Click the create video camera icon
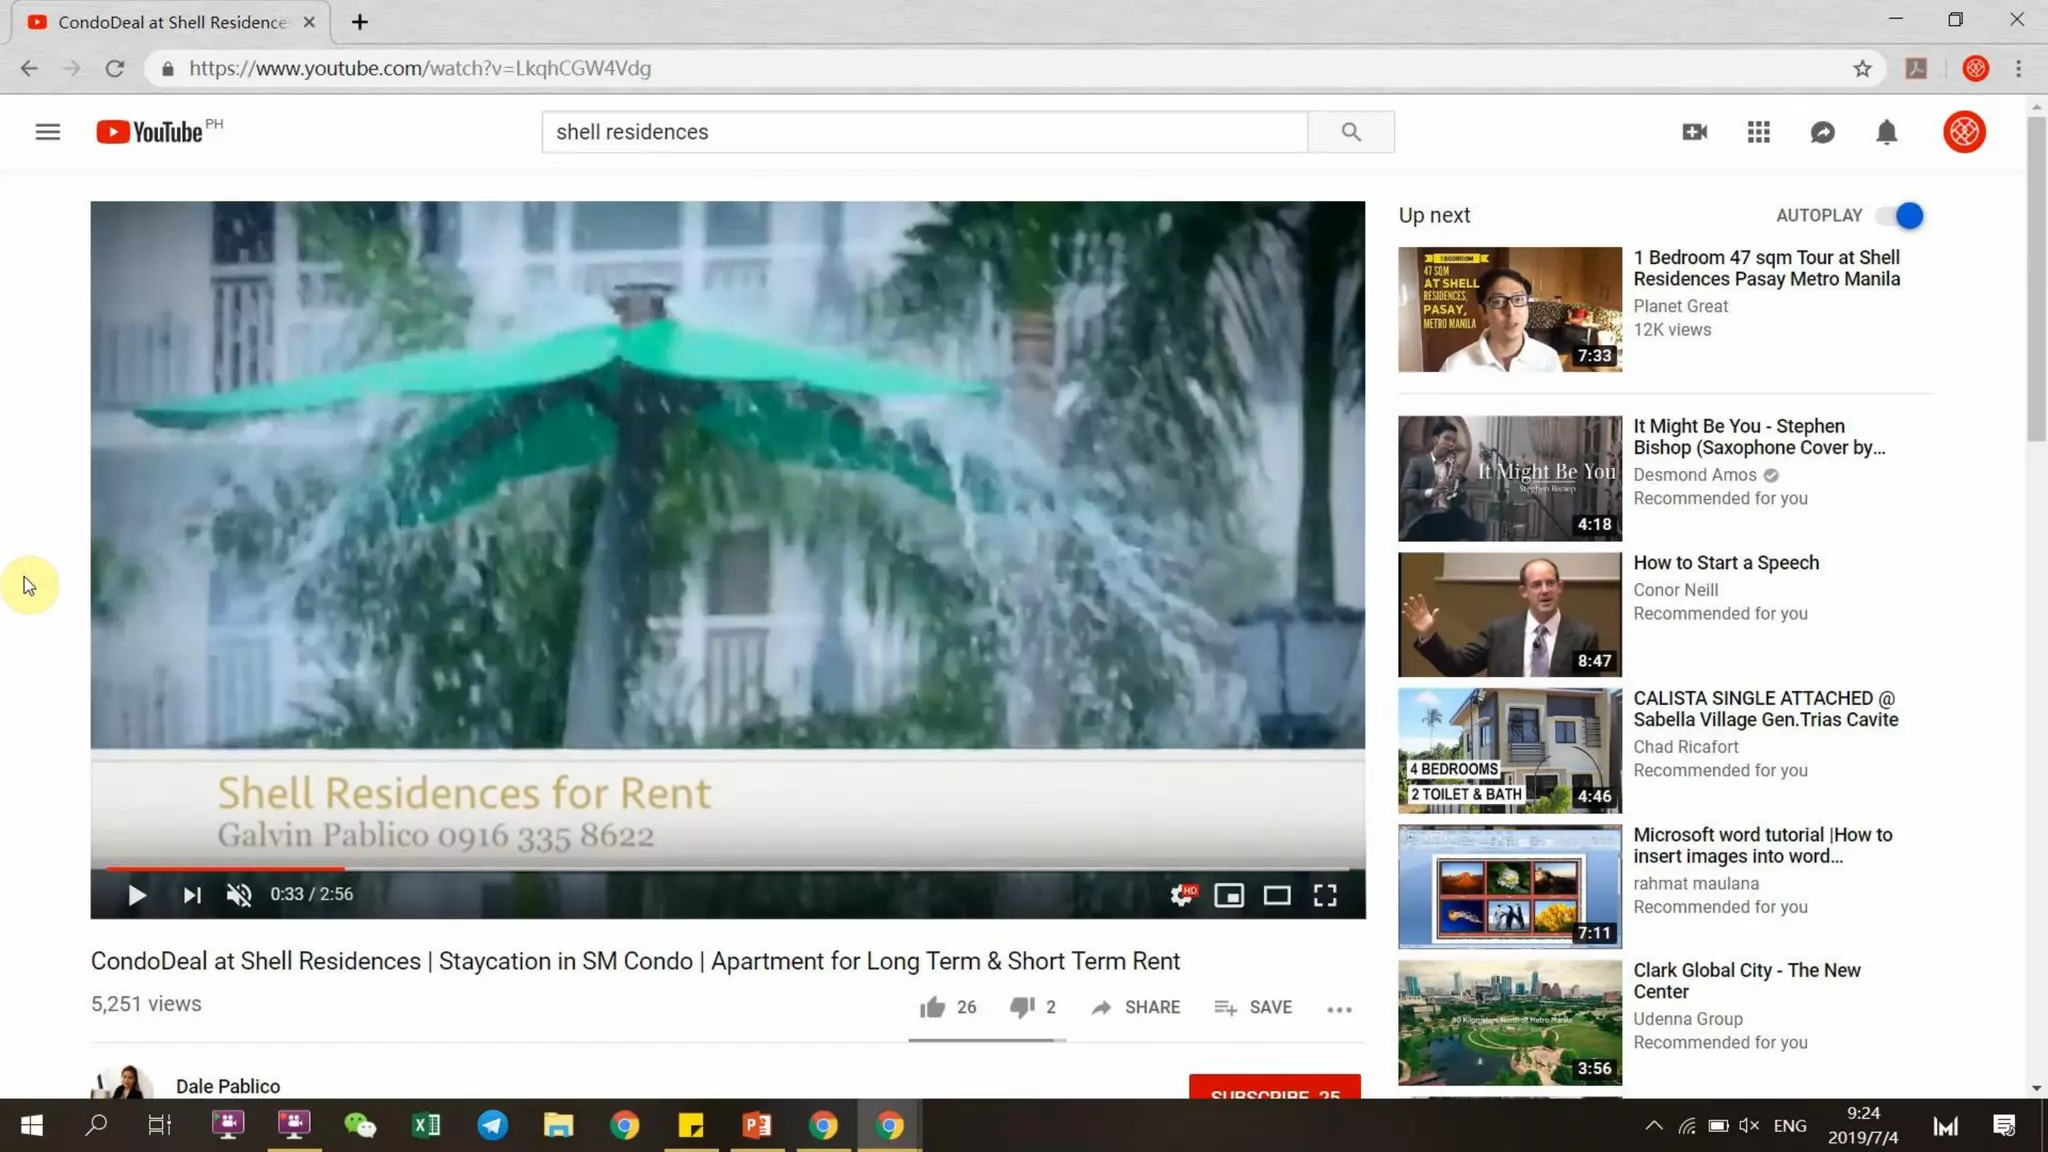Screen dimensions: 2048x1152 click(1694, 132)
